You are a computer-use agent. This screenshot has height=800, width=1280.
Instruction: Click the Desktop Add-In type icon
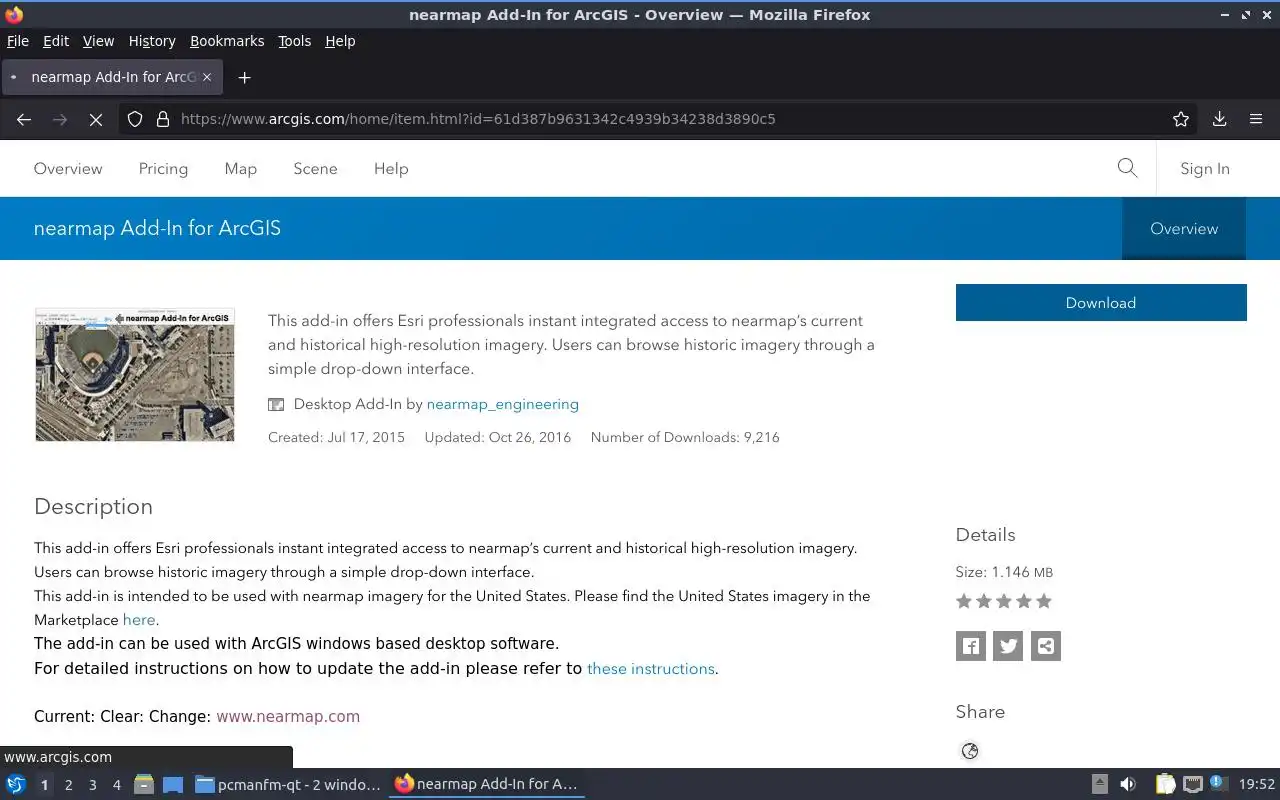276,405
